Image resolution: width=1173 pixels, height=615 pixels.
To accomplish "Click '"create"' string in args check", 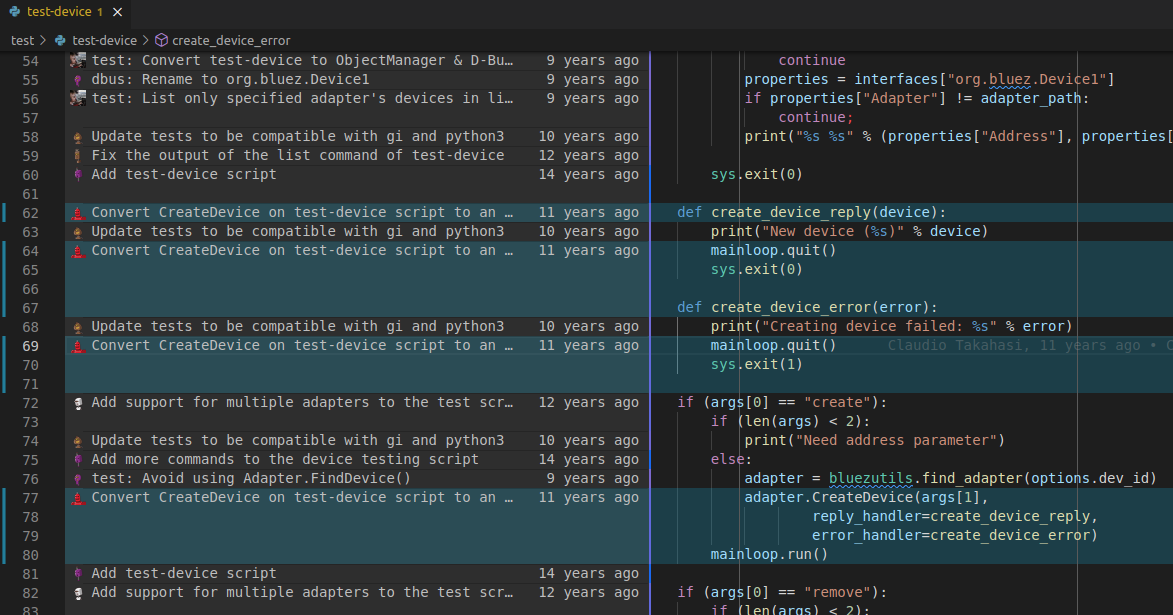I will 837,403.
